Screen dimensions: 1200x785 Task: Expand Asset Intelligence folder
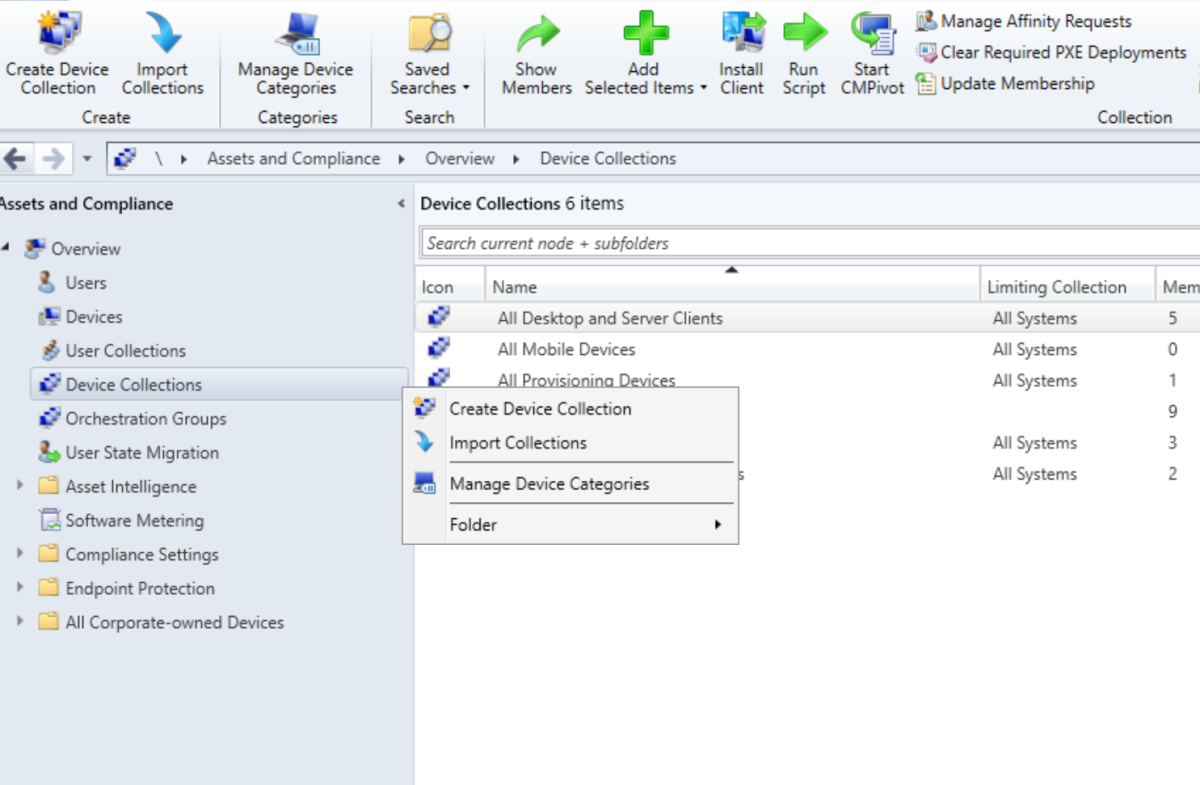(x=20, y=486)
